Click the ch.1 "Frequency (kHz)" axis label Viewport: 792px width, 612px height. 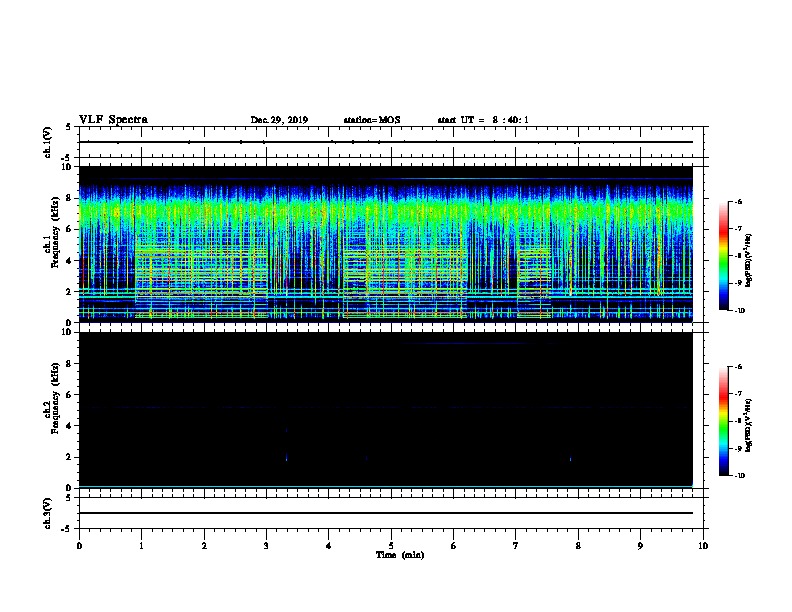55,233
